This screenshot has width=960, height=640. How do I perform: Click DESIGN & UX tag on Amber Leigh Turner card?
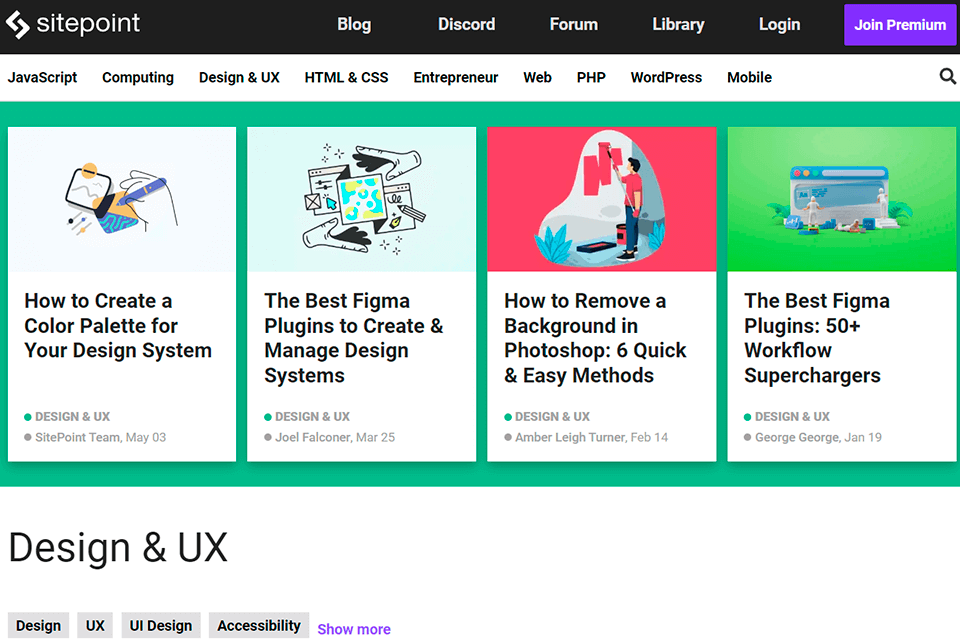(x=552, y=417)
